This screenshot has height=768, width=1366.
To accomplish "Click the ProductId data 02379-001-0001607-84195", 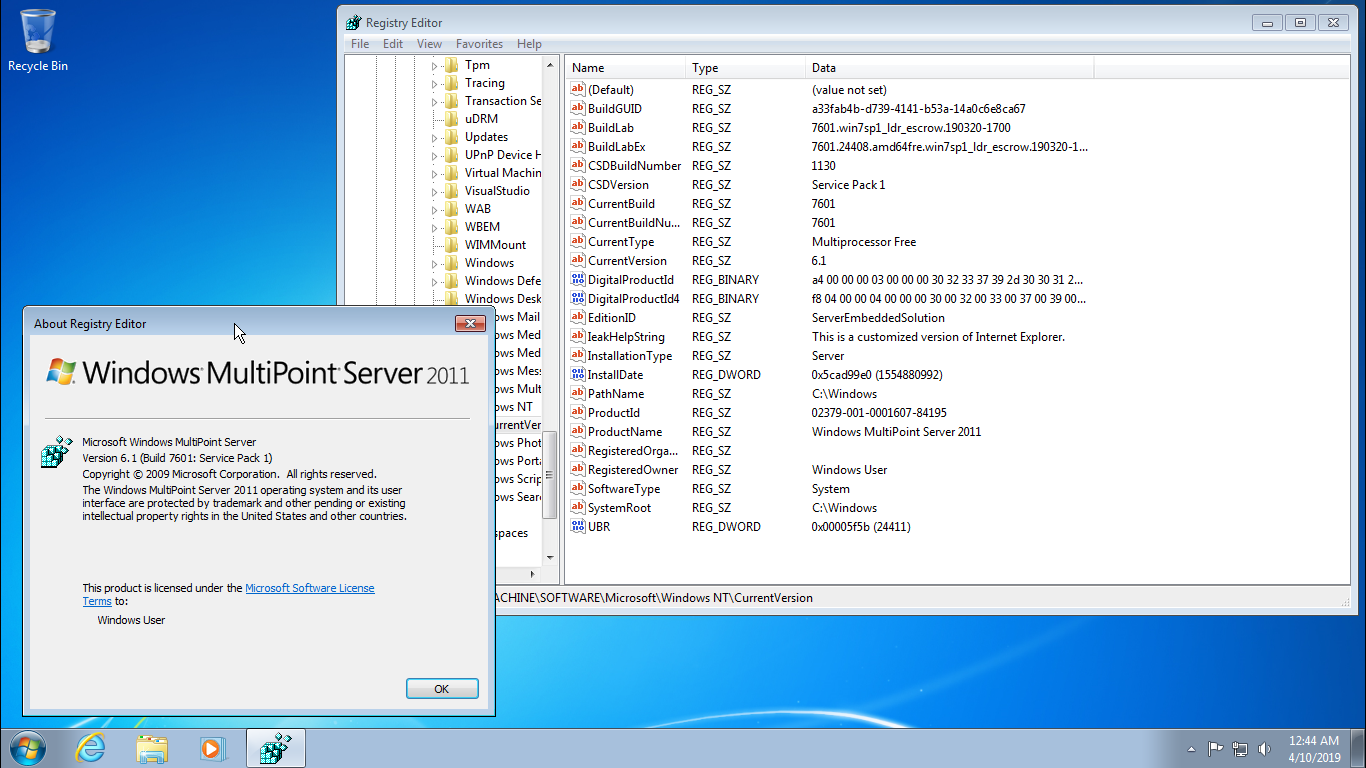I will [879, 412].
